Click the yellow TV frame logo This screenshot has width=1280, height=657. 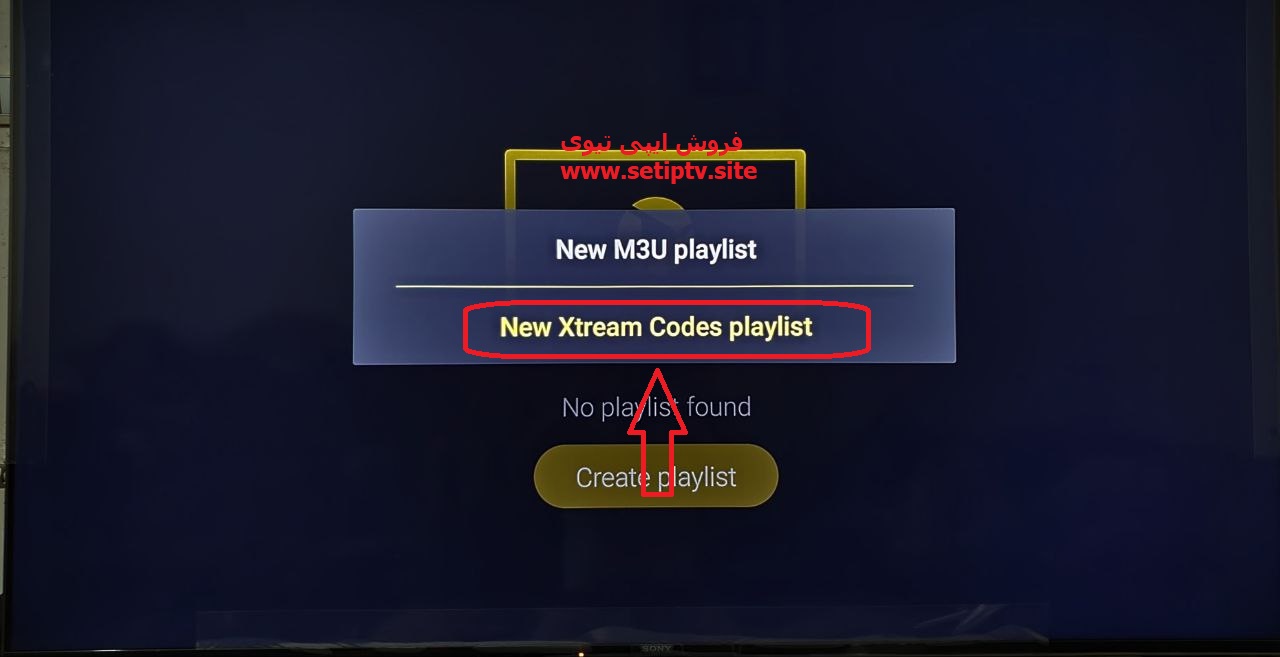pos(655,180)
